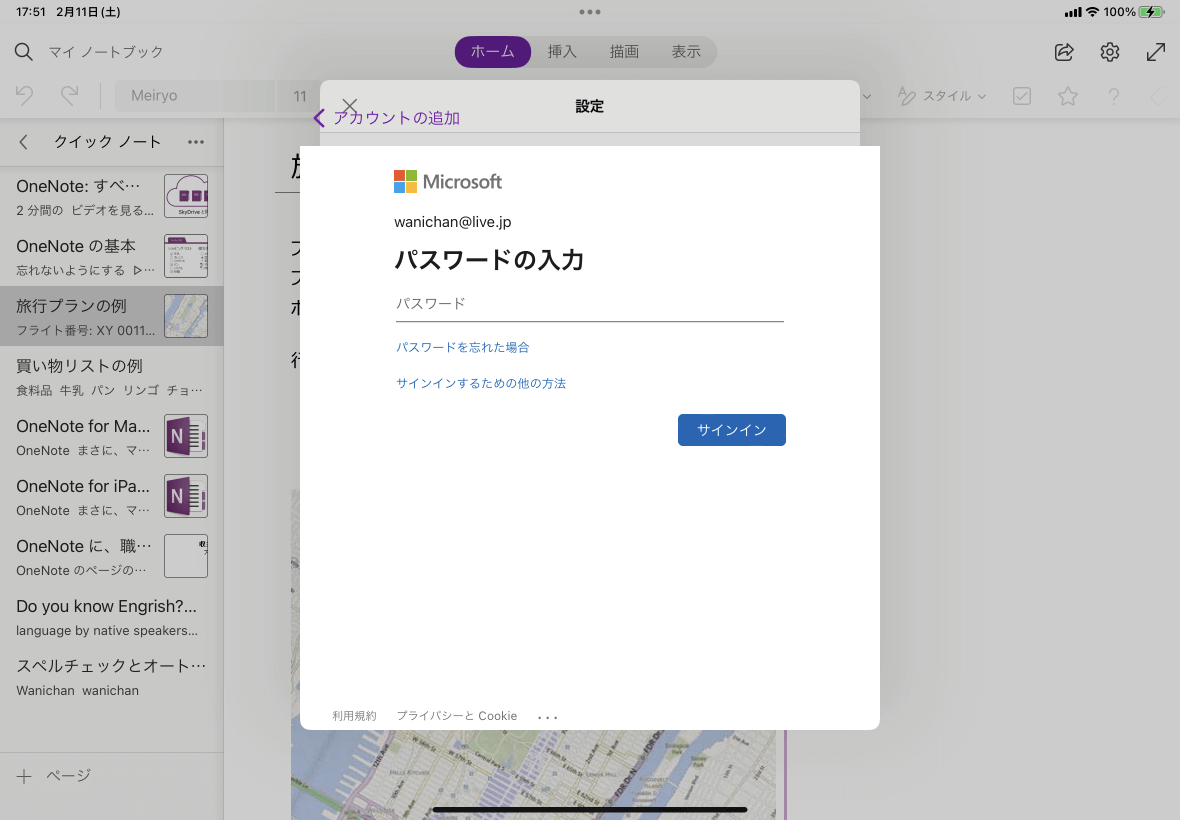Open the Quick Notes more options ellipsis
Screen dimensions: 1180x820
pos(196,142)
